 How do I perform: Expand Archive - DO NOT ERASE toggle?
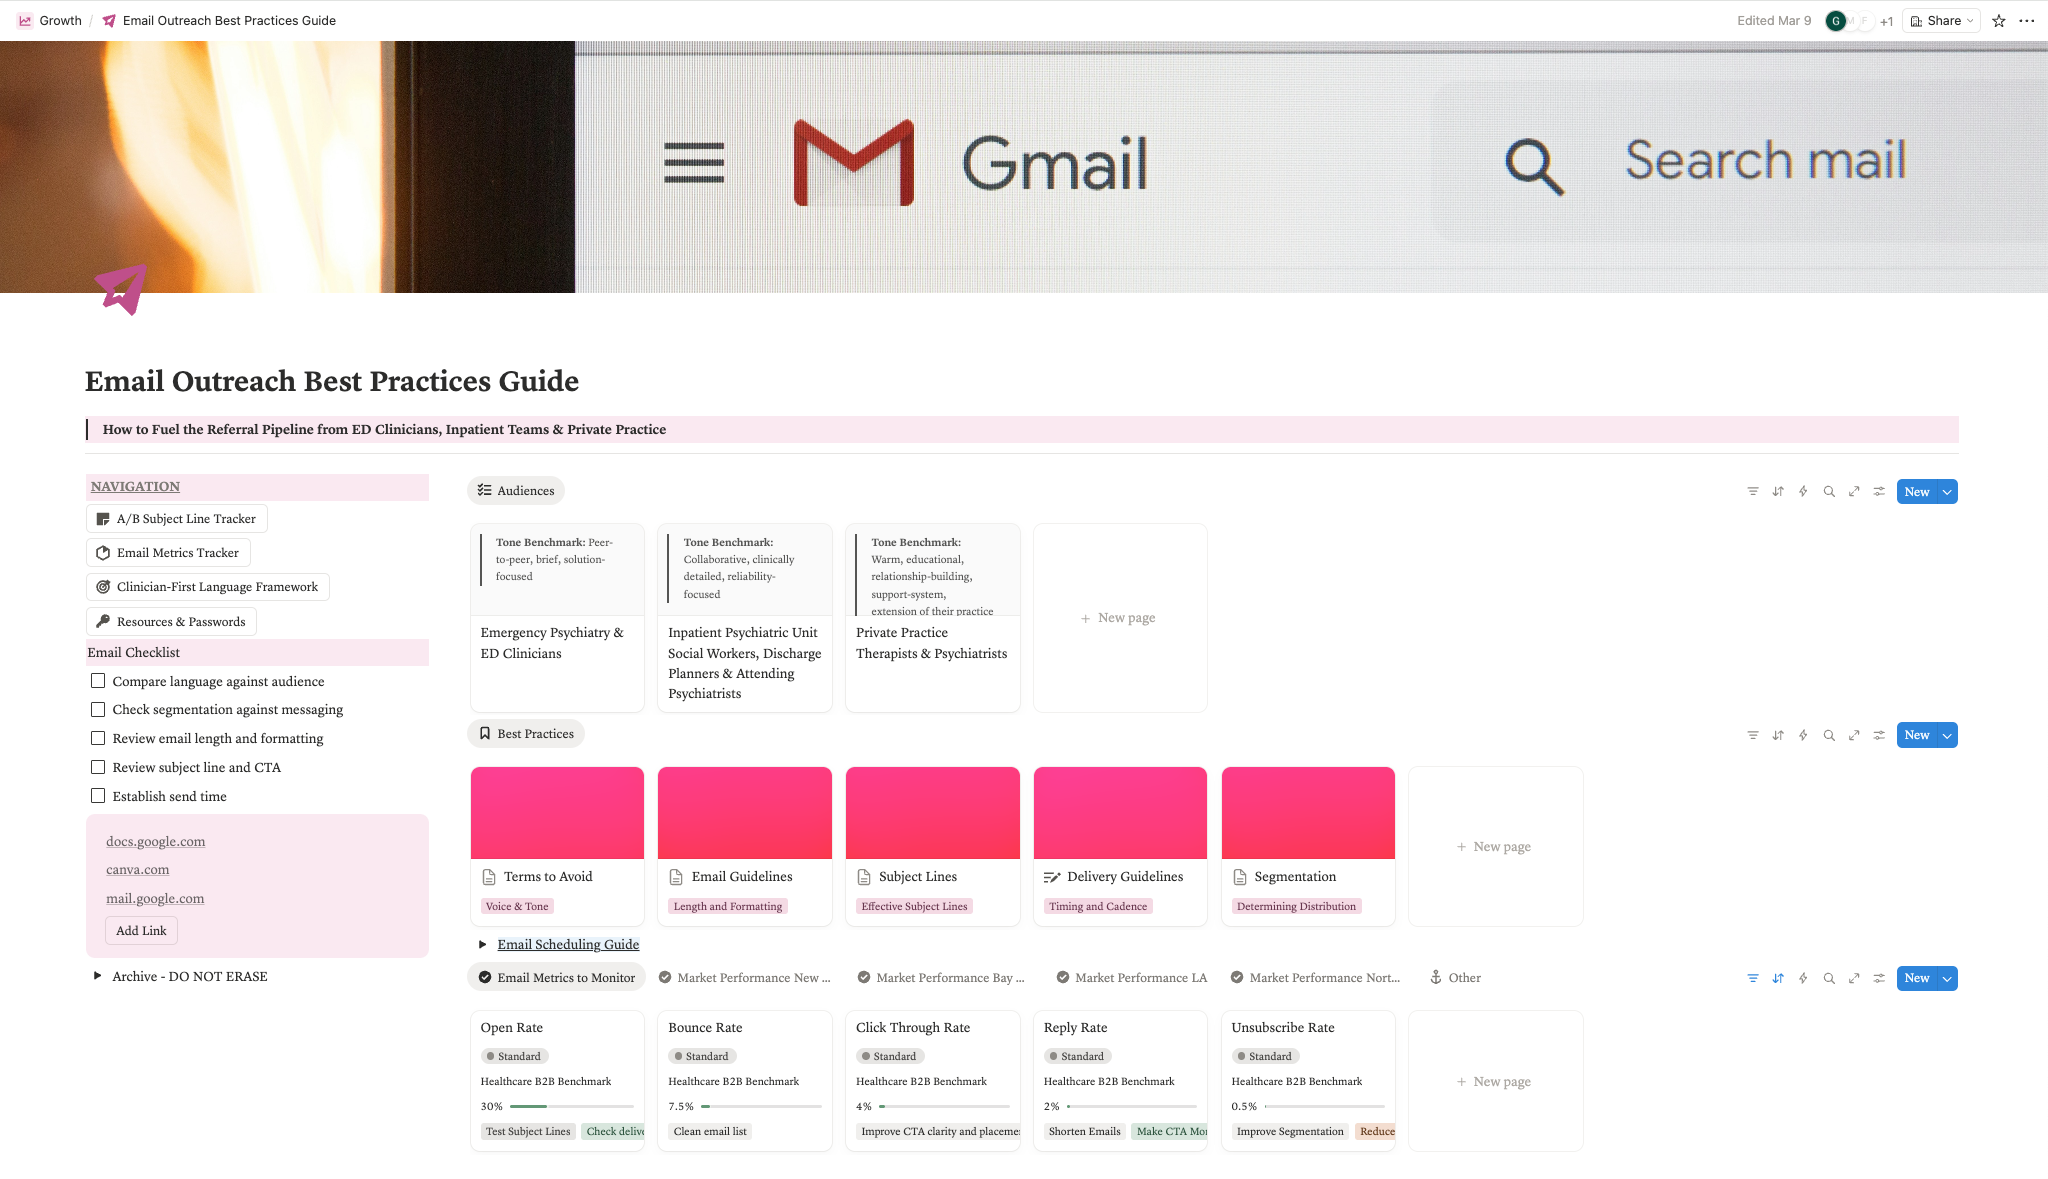[x=97, y=976]
